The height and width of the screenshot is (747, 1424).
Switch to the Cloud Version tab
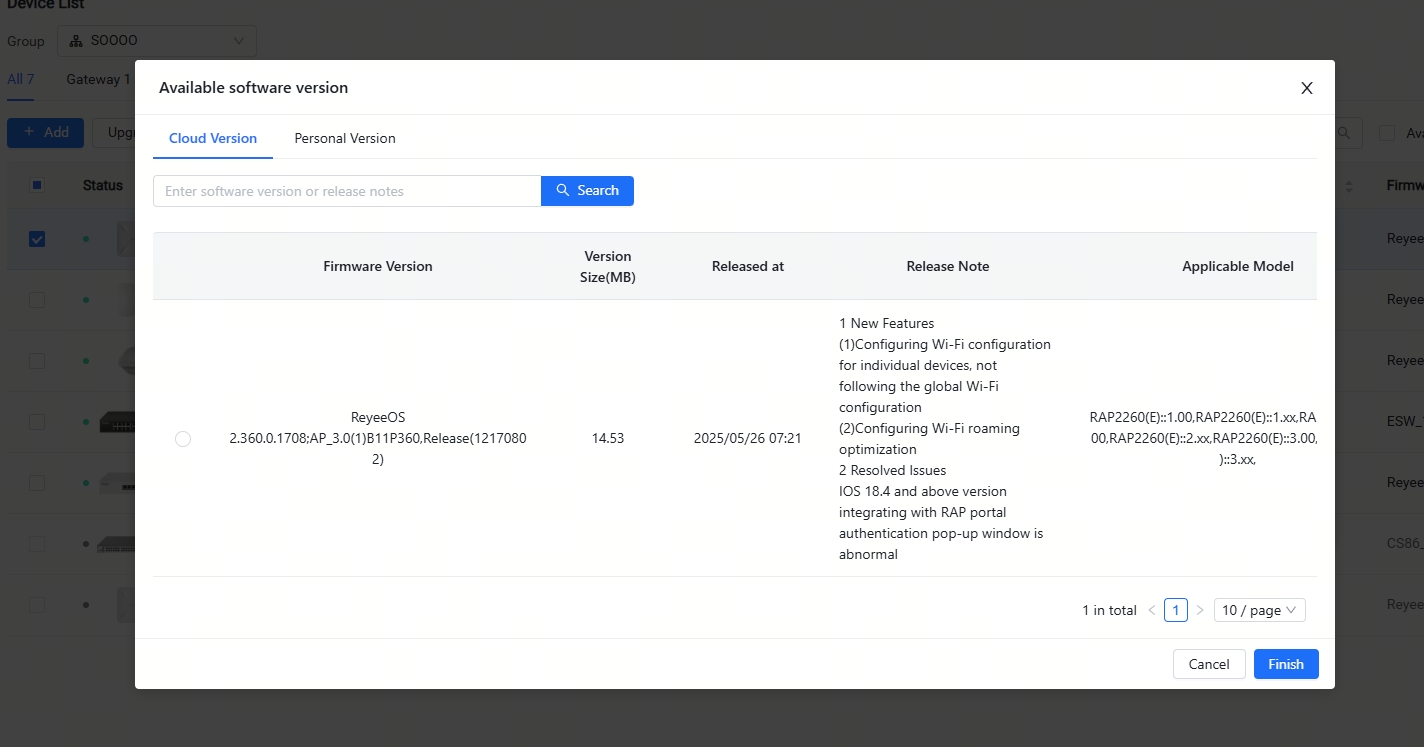213,139
